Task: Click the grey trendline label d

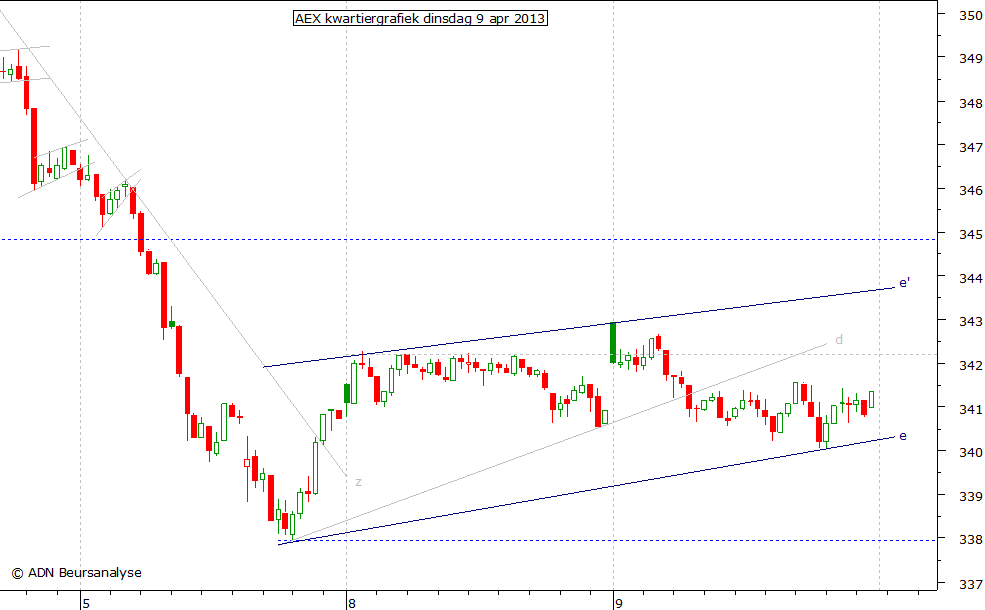Action: [839, 340]
